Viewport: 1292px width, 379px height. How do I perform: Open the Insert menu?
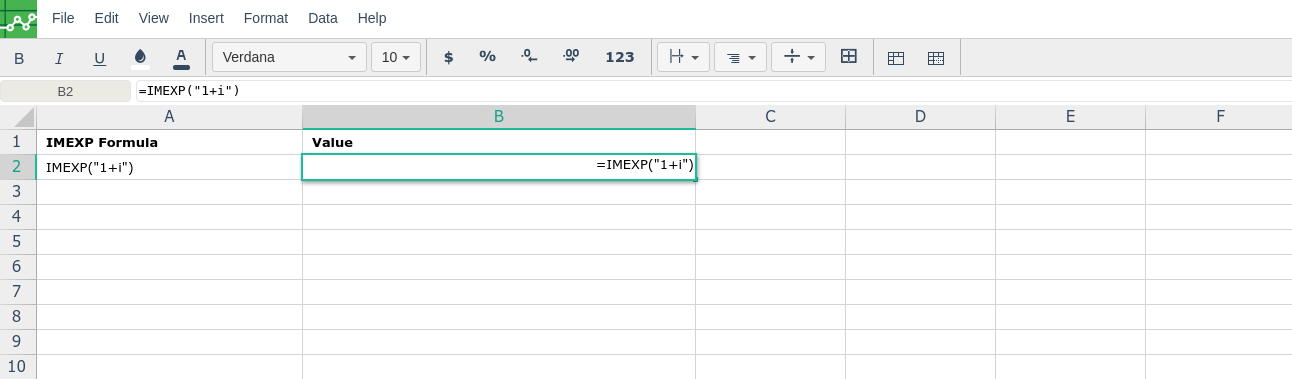pyautogui.click(x=206, y=18)
